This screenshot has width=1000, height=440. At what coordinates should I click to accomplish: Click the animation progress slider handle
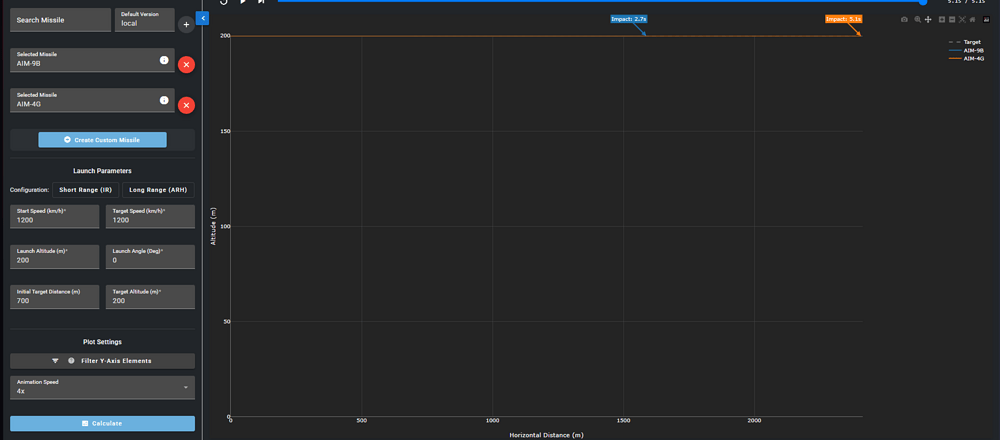923,2
